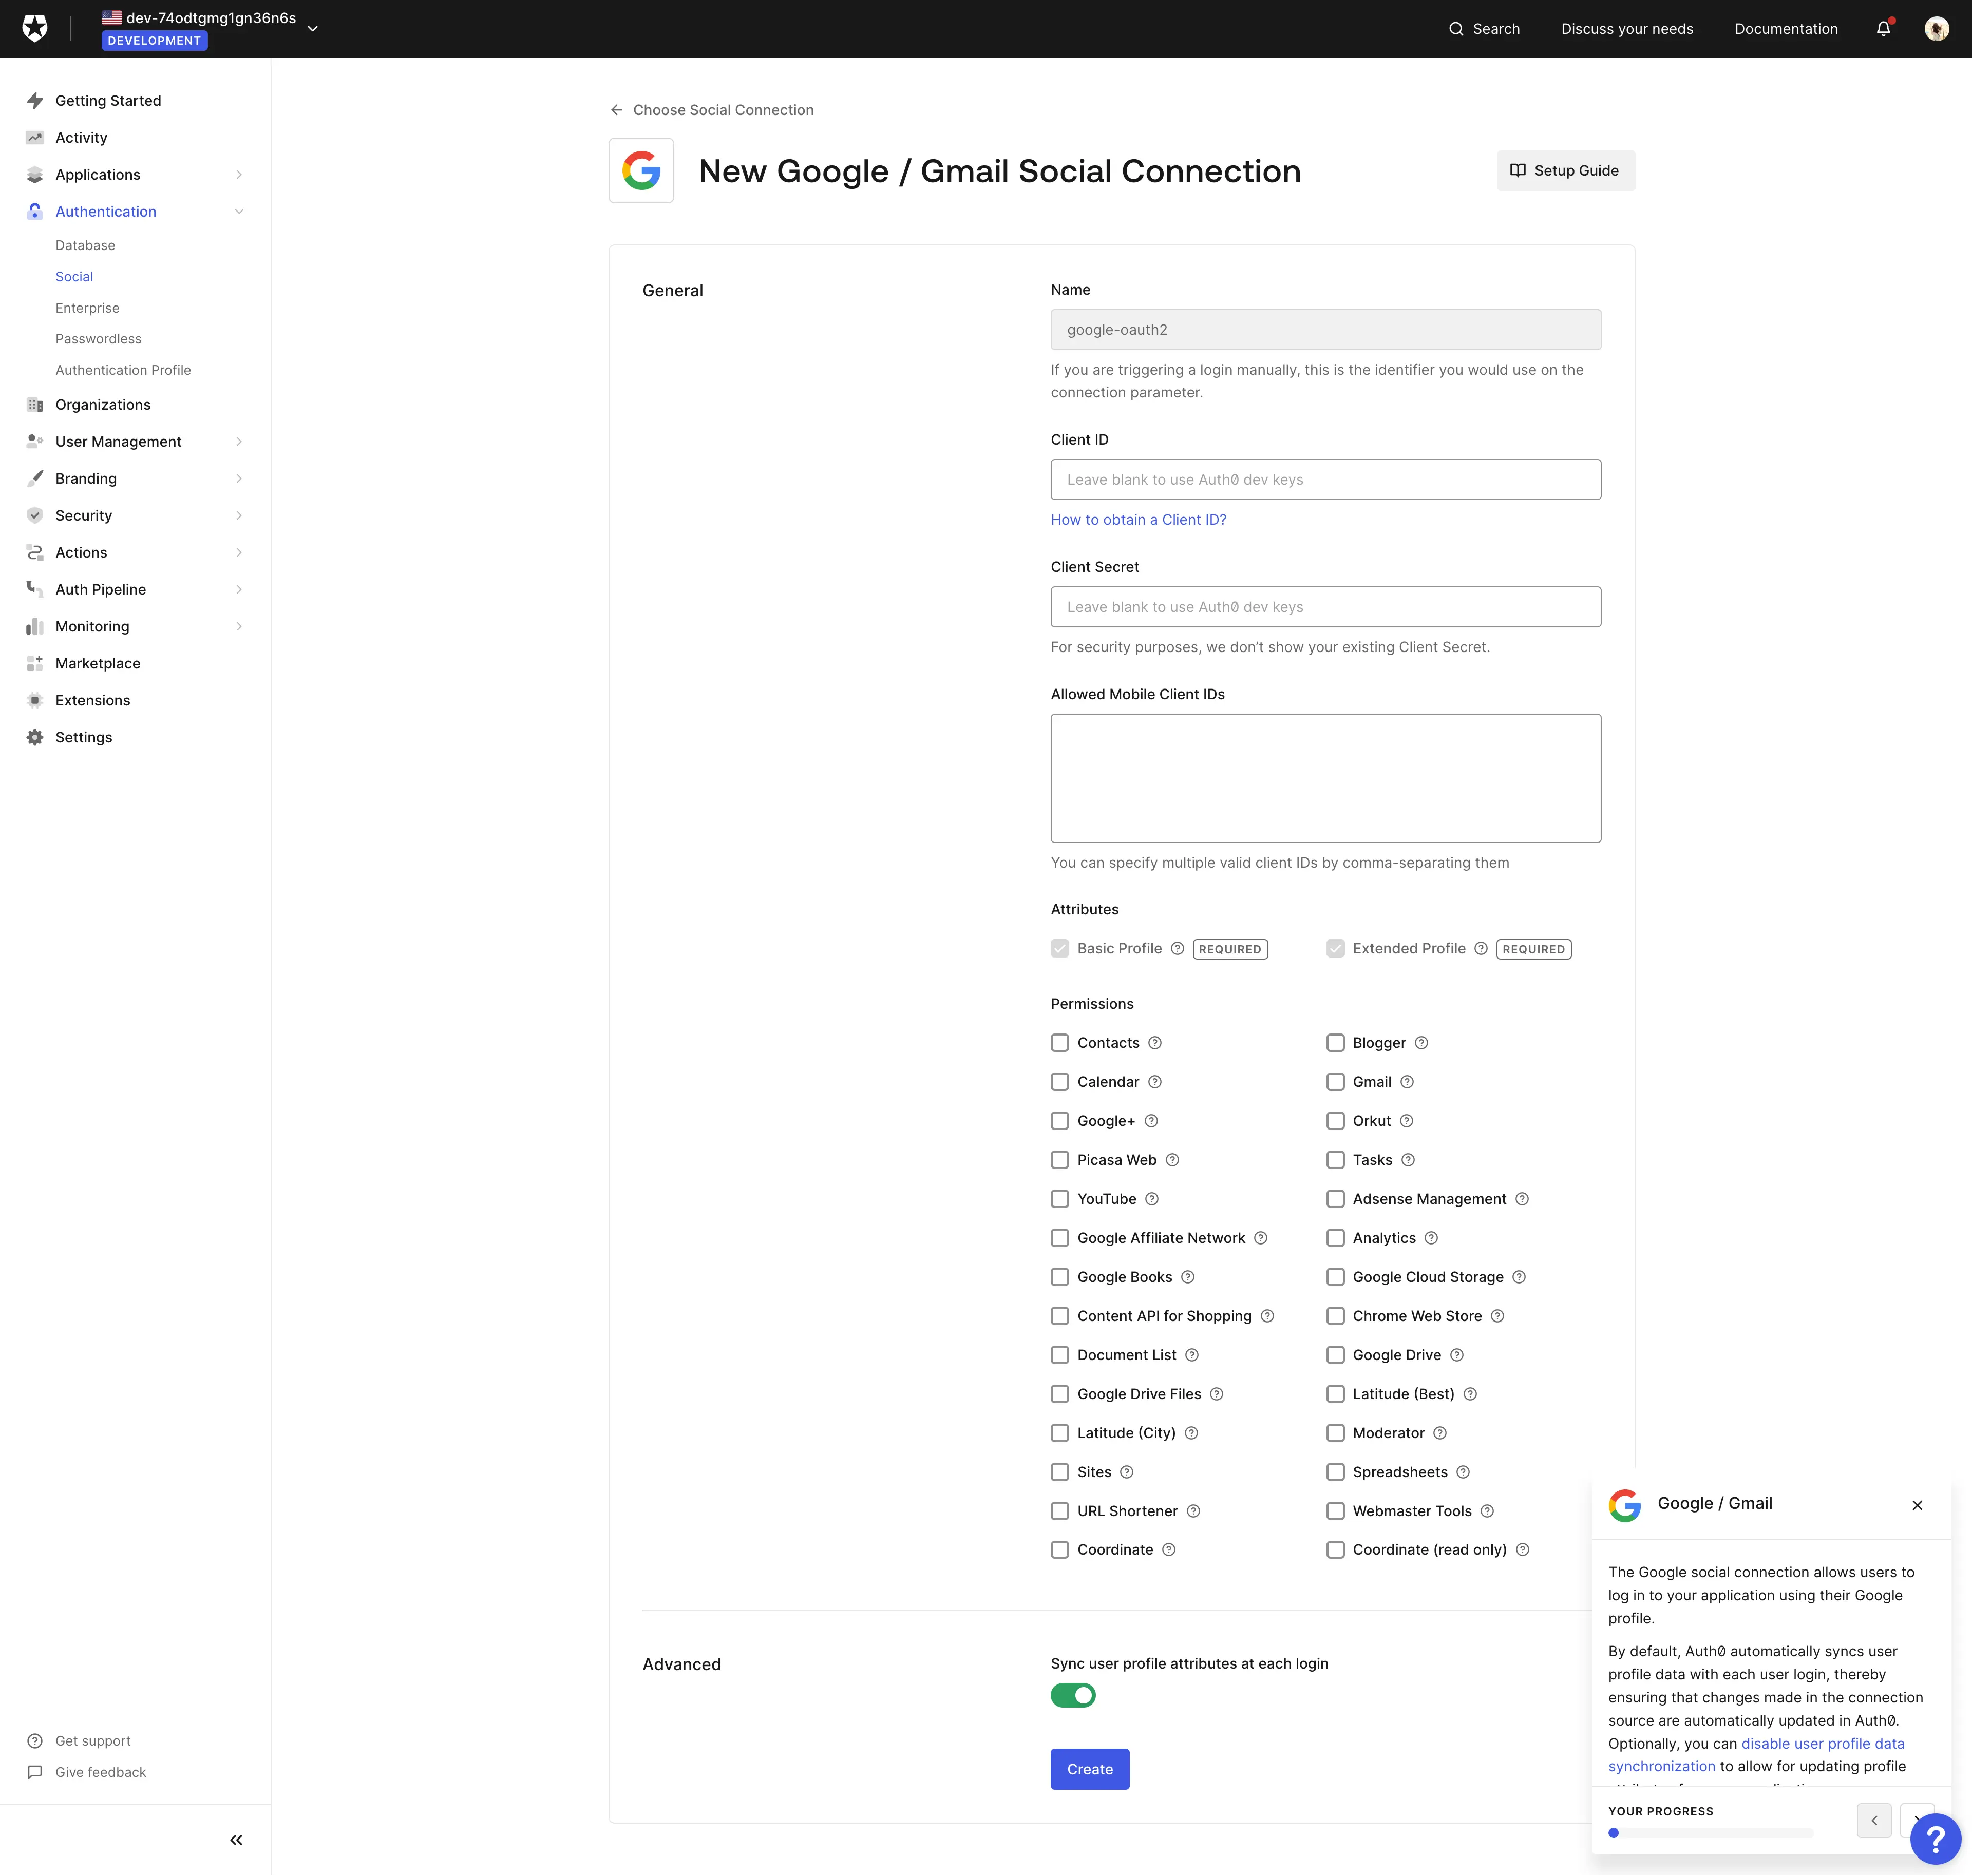Click the Google logo beside the connection title

pos(641,170)
